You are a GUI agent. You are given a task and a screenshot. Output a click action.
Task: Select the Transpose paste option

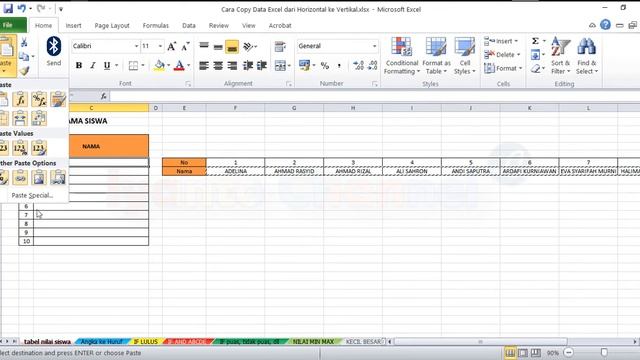click(39, 118)
